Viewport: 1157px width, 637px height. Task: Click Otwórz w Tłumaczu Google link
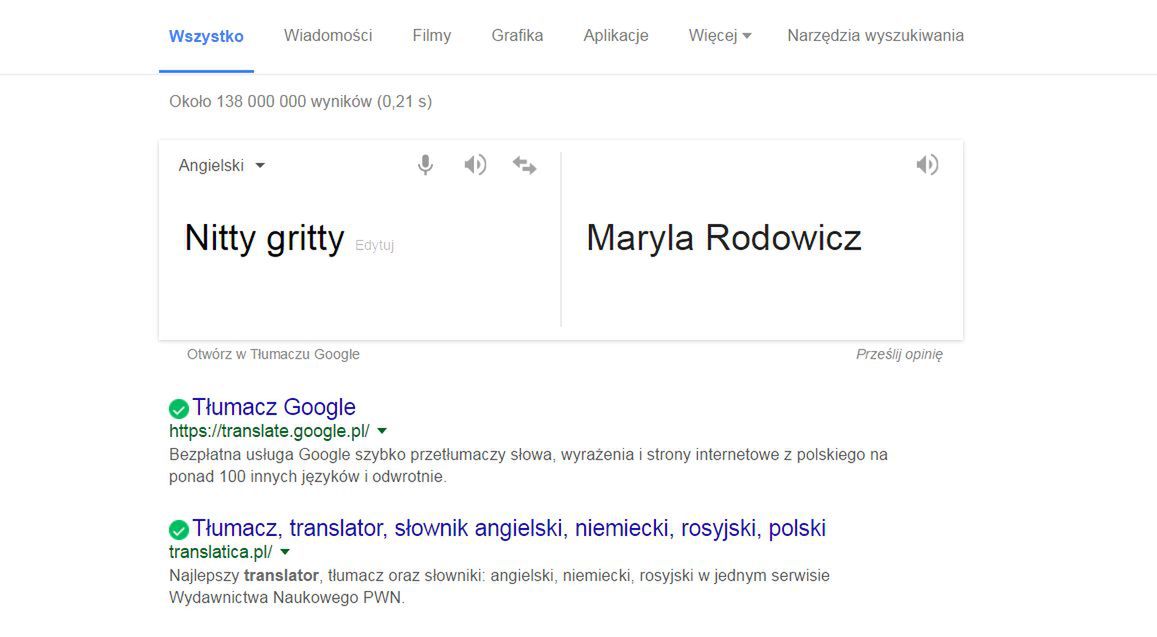click(273, 354)
